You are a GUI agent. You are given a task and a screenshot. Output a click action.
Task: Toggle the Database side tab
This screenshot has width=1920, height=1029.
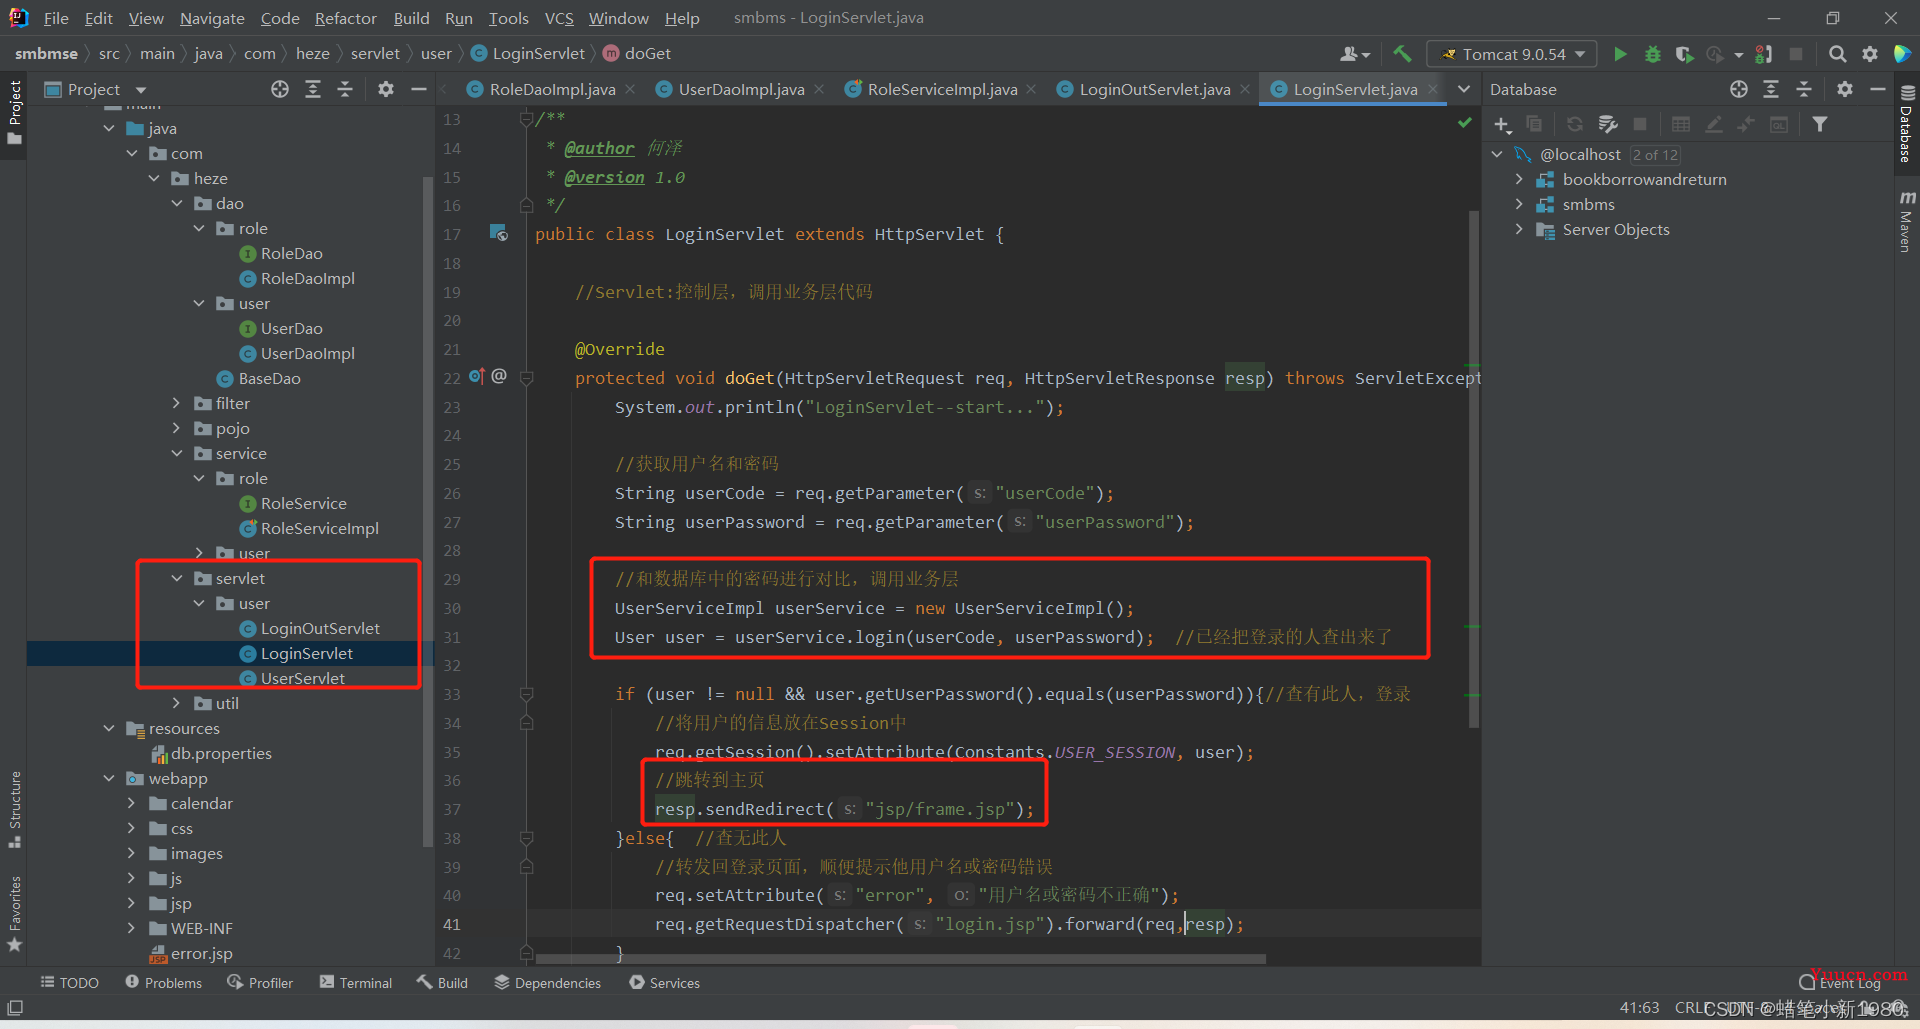(x=1906, y=124)
